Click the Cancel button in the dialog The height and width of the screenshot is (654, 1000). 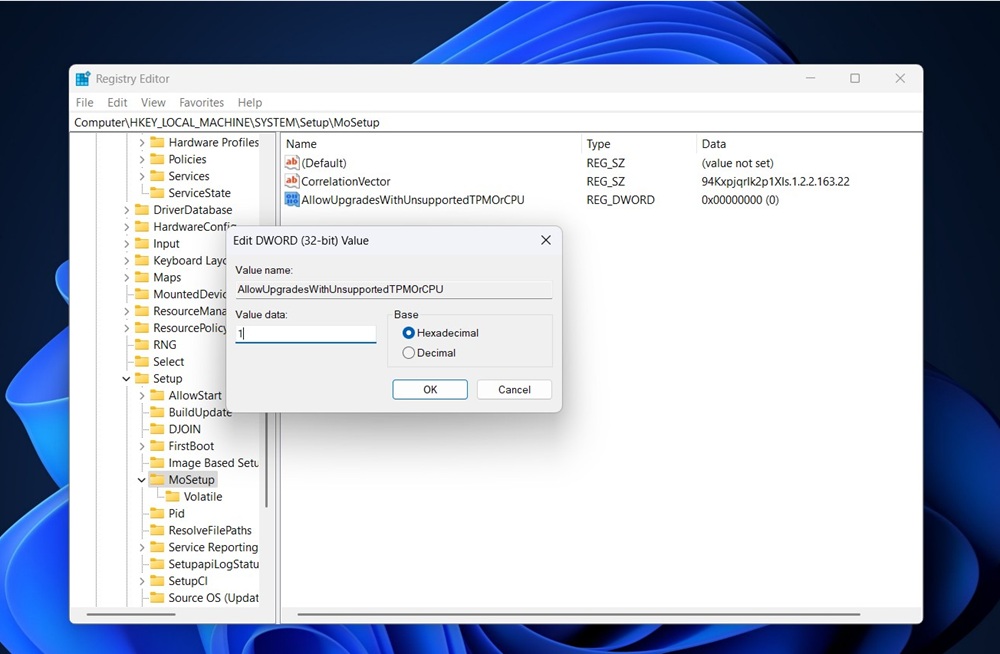(514, 389)
